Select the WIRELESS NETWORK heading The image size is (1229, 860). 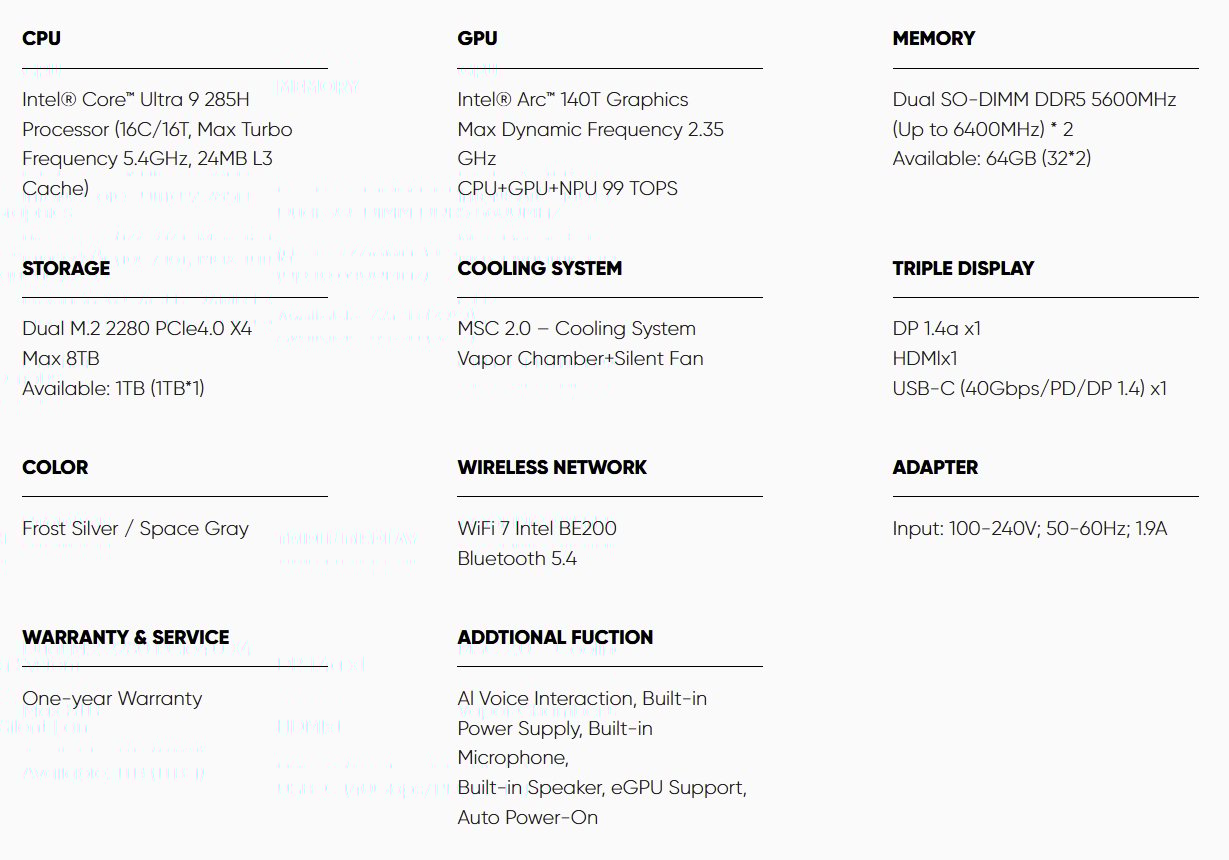click(x=552, y=467)
